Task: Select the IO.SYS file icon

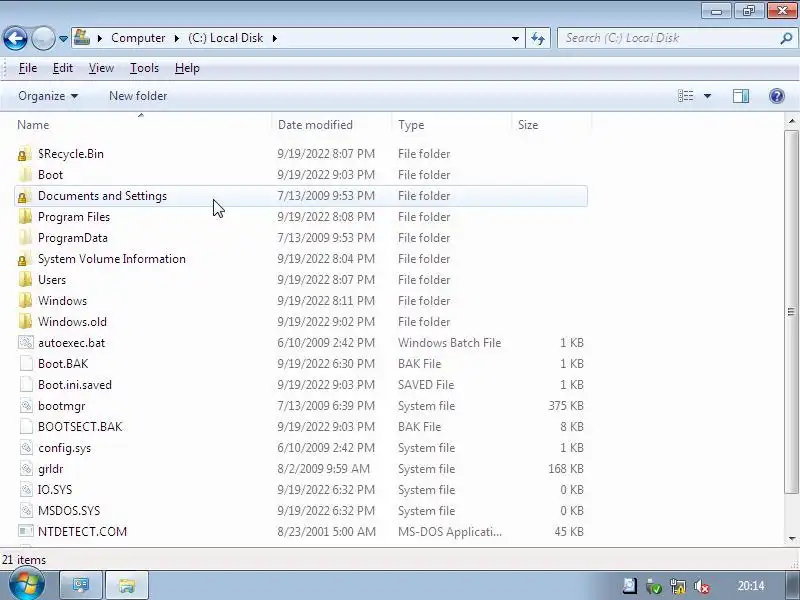Action: point(26,490)
